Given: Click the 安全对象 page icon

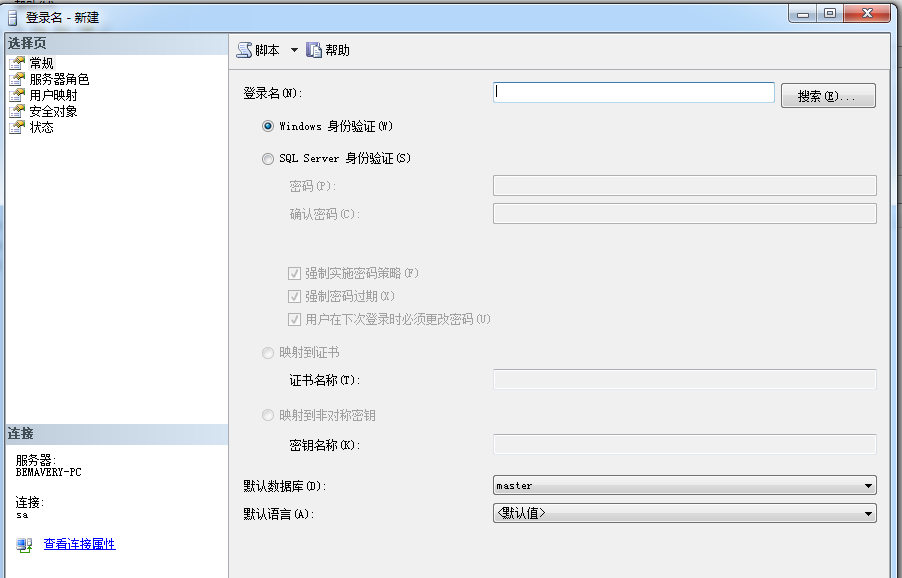Looking at the screenshot, I should 17,111.
